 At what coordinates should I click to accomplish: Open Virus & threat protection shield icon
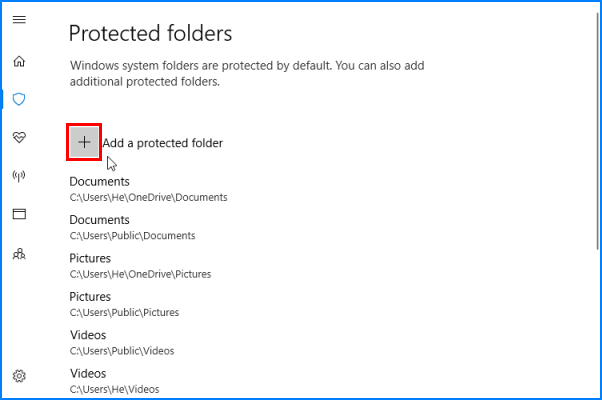pos(19,99)
